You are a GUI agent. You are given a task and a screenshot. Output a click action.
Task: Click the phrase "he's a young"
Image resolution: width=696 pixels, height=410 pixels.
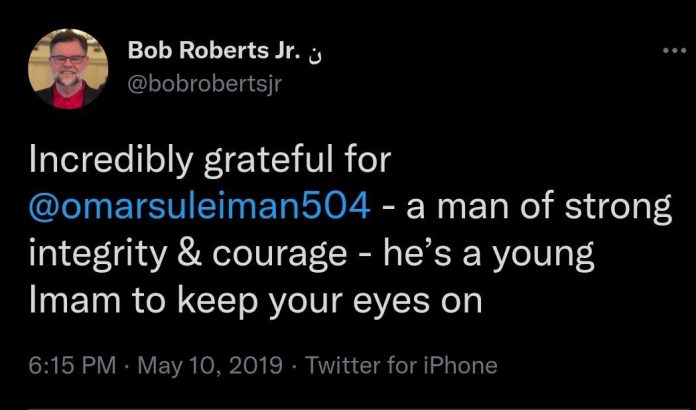(x=489, y=255)
